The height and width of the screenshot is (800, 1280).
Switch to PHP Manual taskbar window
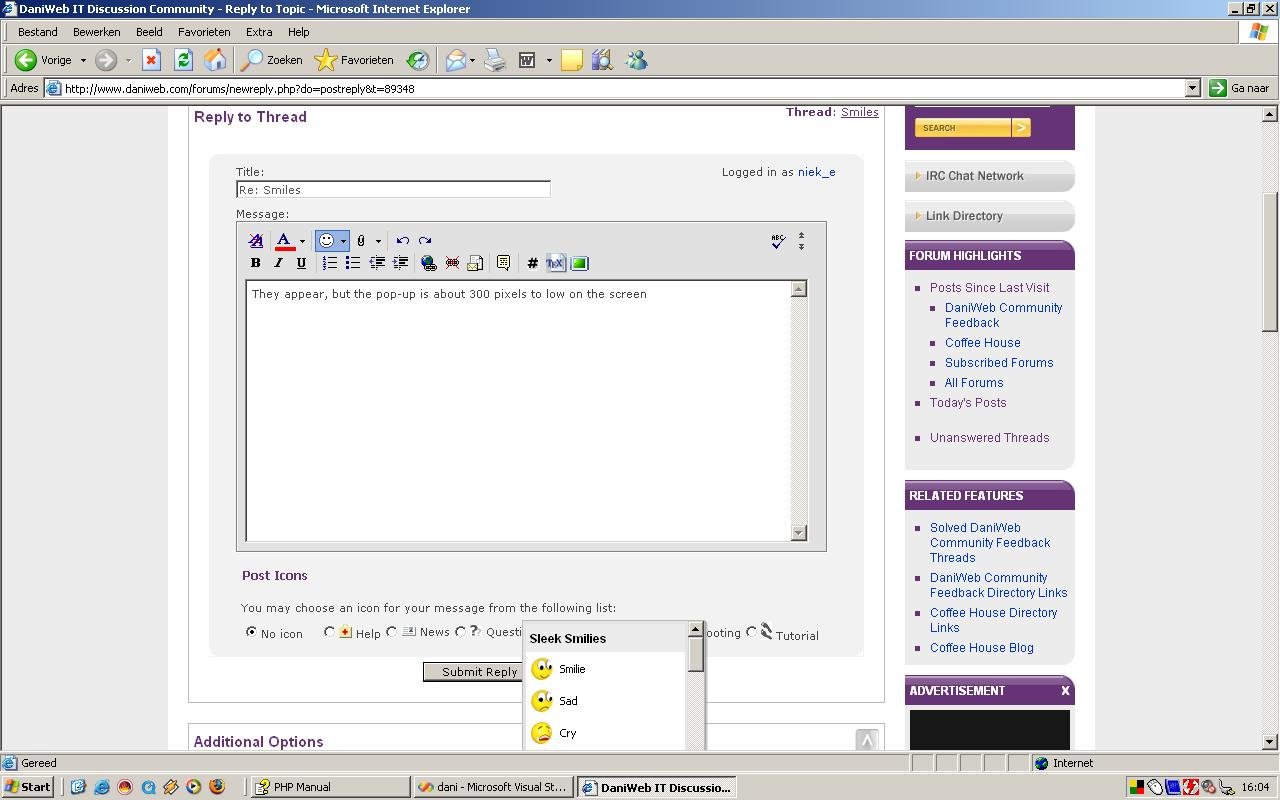click(x=330, y=787)
